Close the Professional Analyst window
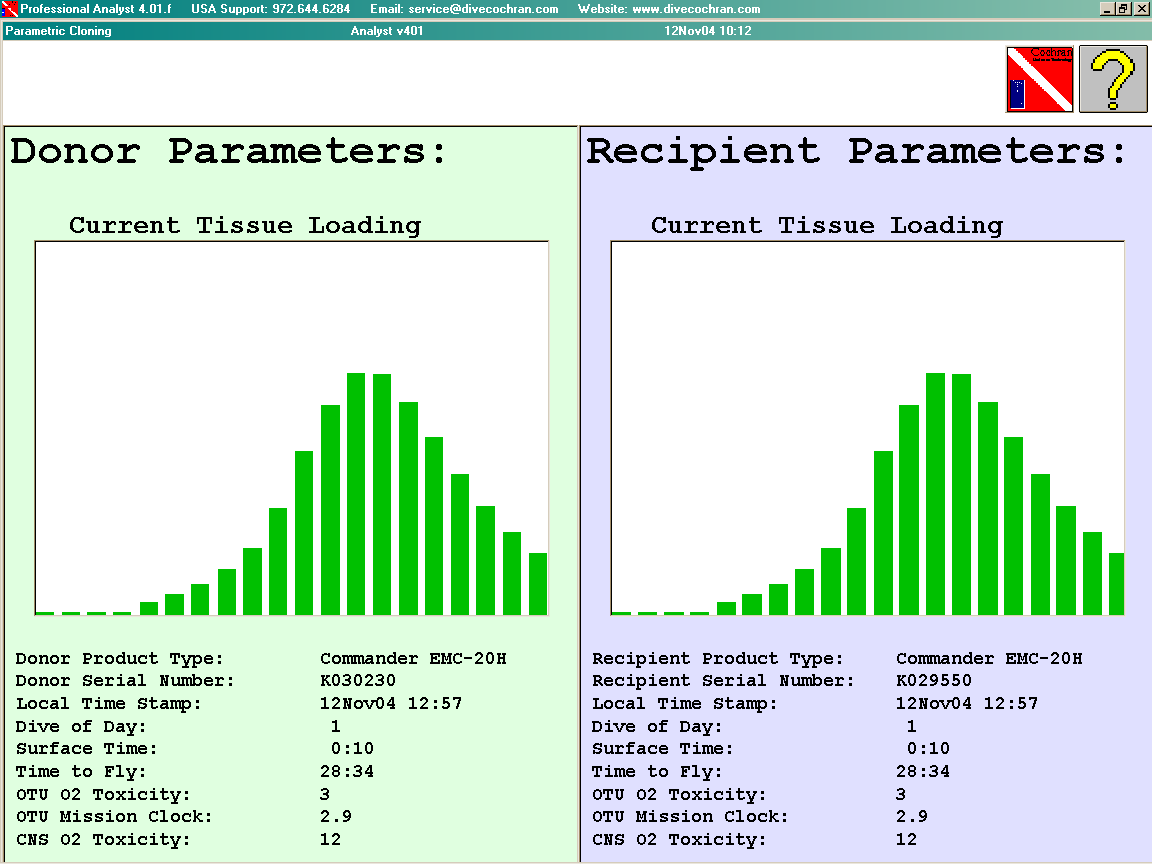The width and height of the screenshot is (1152, 864). coord(1141,9)
